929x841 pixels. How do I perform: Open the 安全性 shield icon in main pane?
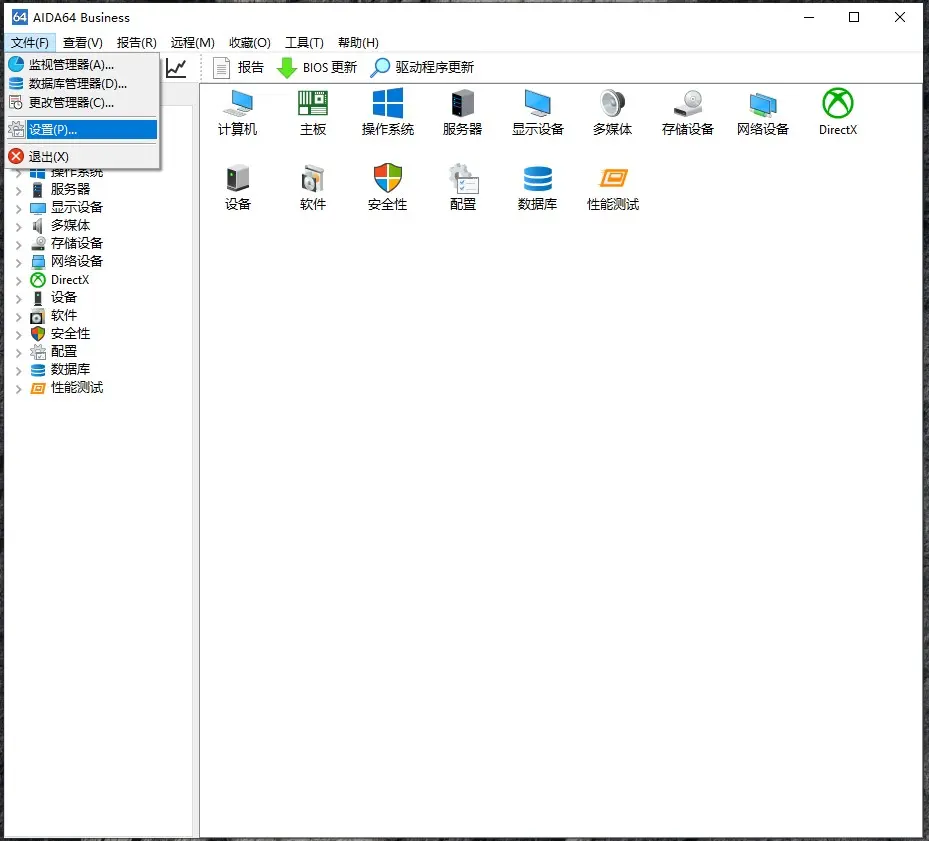pyautogui.click(x=387, y=187)
